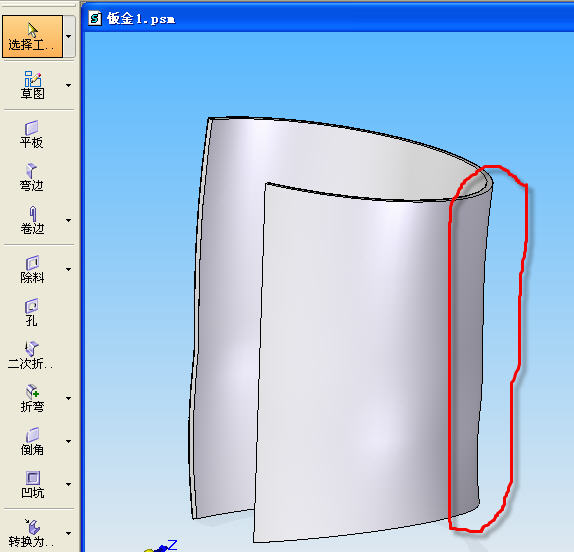Click the 钣金1.psm document window icon
The width and height of the screenshot is (574, 552).
95,18
